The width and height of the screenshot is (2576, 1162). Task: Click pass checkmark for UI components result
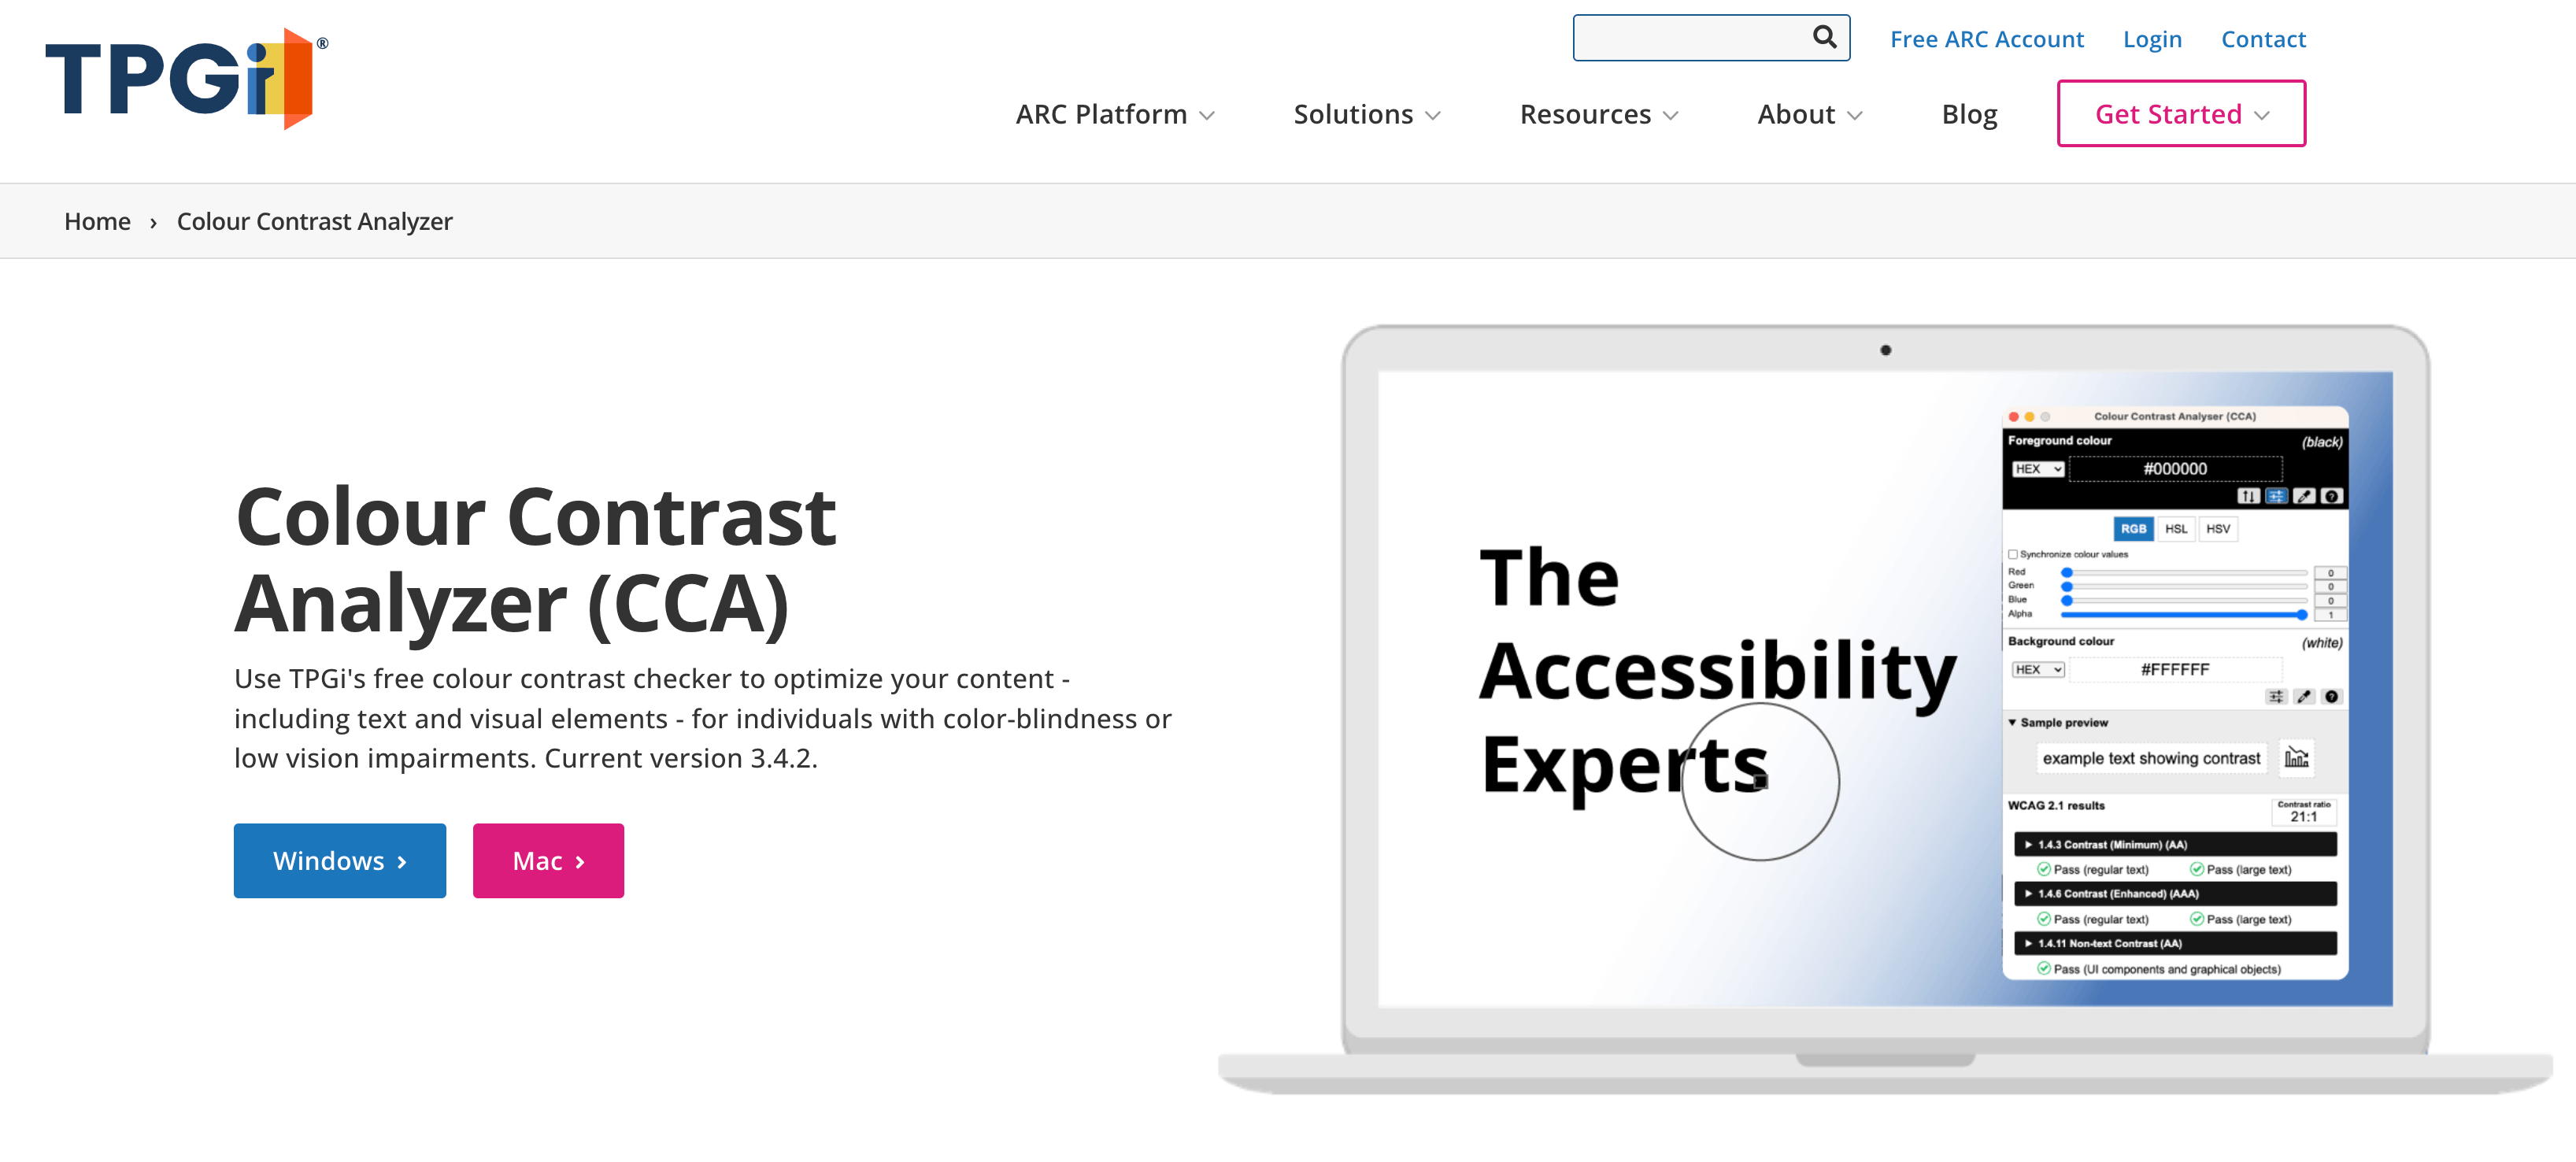(2044, 969)
